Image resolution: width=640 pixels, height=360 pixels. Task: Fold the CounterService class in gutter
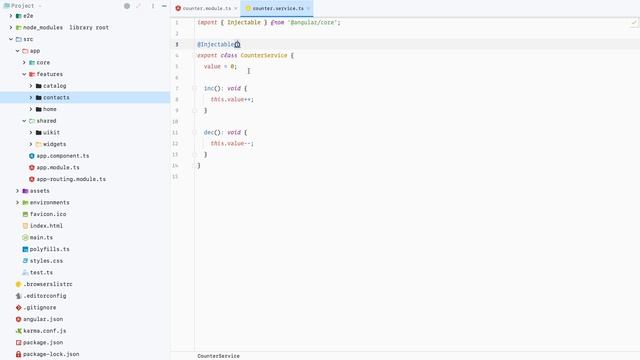point(195,55)
